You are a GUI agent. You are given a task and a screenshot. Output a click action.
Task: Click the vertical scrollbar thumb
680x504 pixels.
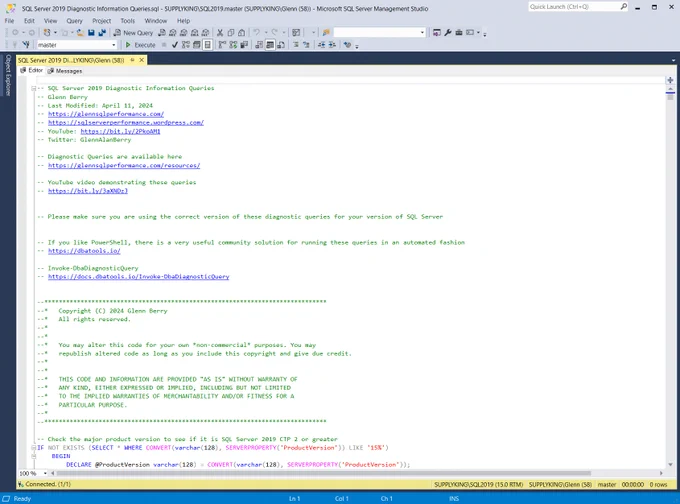[x=670, y=98]
